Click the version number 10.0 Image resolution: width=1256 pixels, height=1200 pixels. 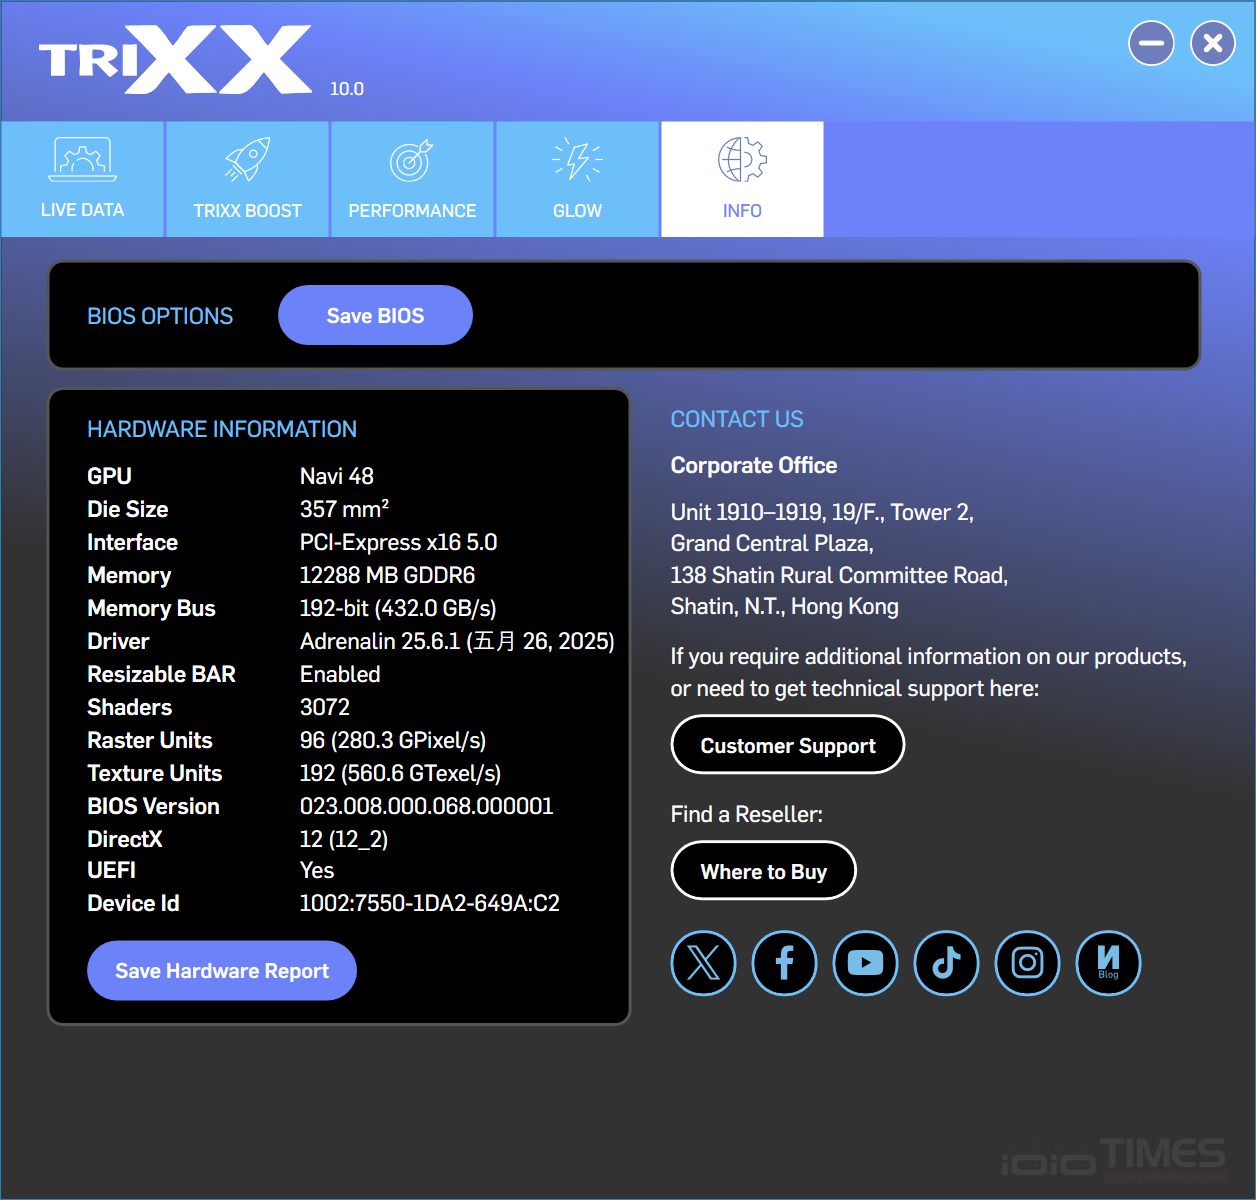click(x=347, y=88)
